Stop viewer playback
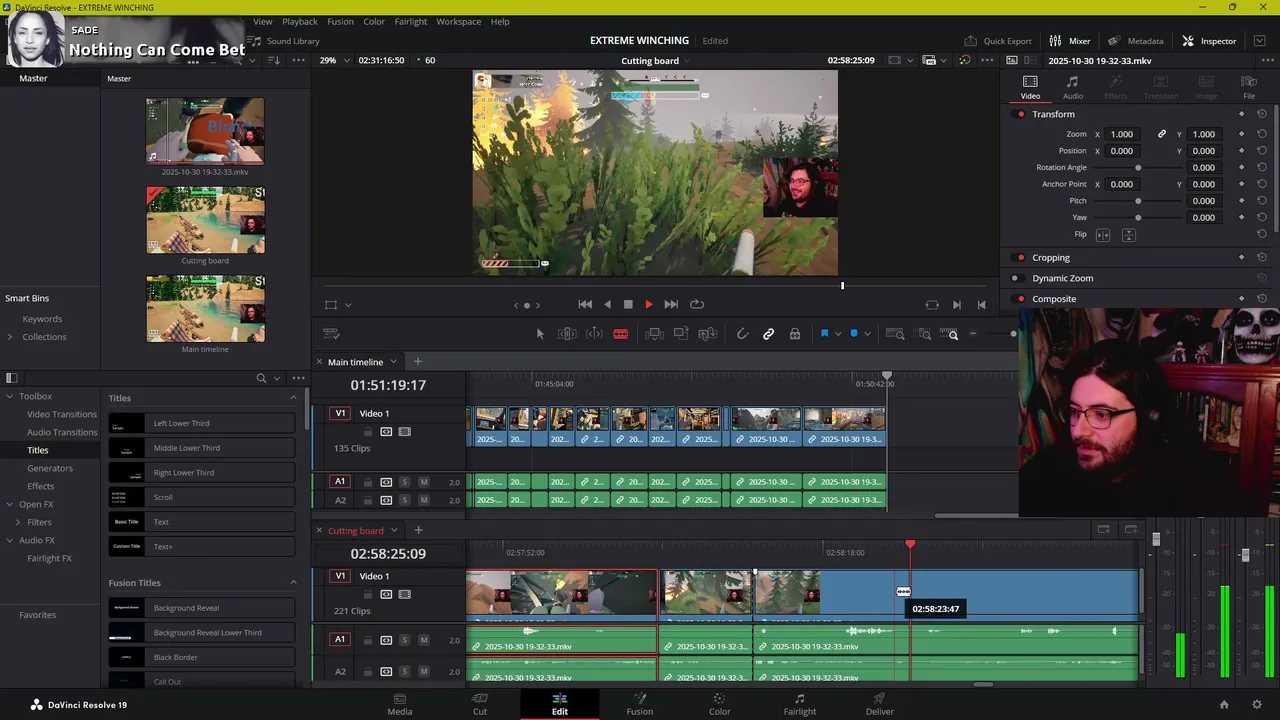The image size is (1280, 720). point(628,304)
